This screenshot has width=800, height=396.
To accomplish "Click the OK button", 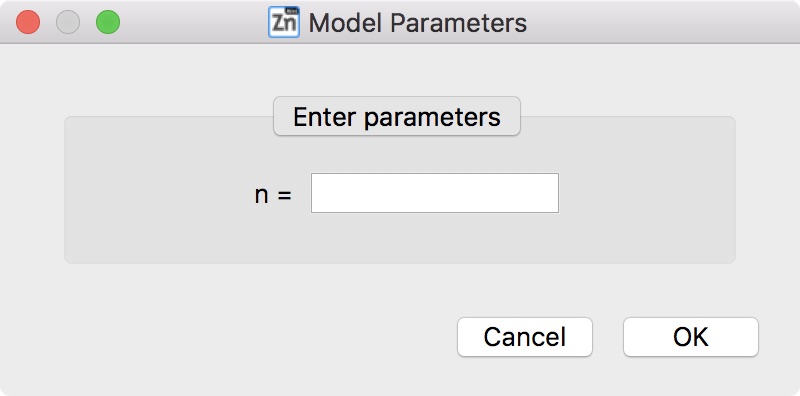I will [691, 337].
